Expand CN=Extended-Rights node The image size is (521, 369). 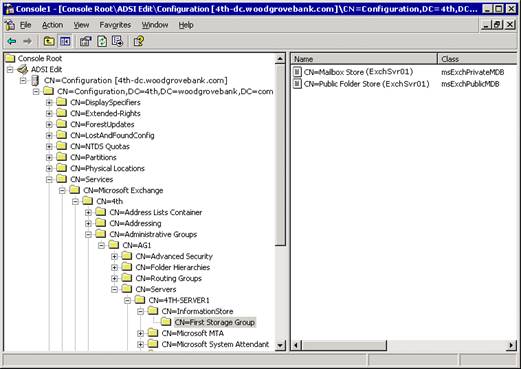coord(49,114)
